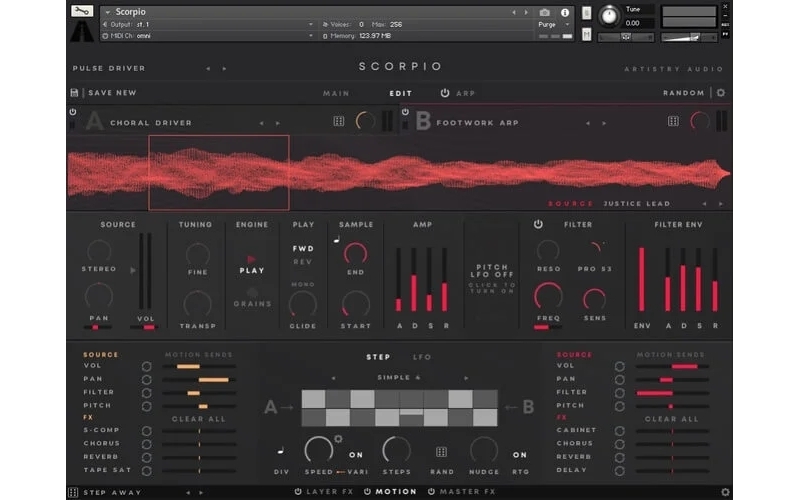Image resolution: width=800 pixels, height=500 pixels.
Task: Toggle MASTER FX power icon
Action: click(x=431, y=491)
